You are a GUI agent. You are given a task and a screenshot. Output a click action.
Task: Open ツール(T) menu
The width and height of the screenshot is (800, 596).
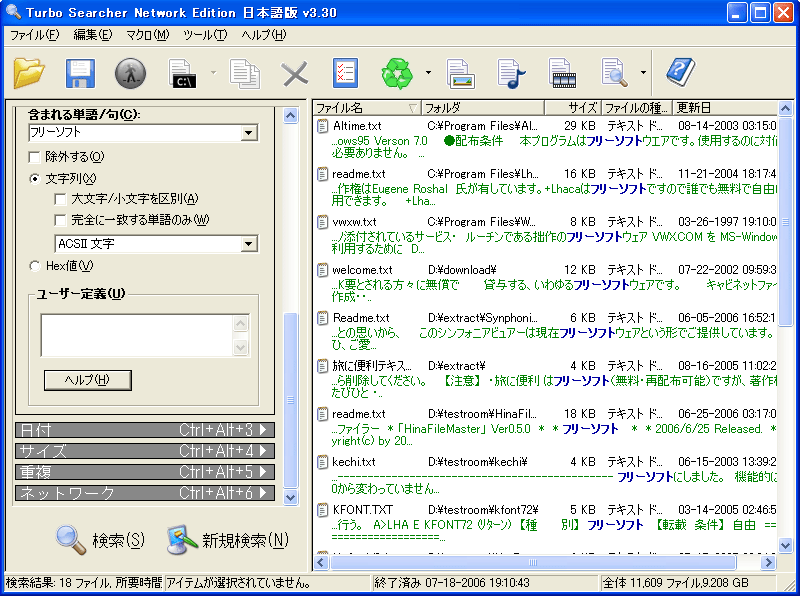tap(205, 35)
